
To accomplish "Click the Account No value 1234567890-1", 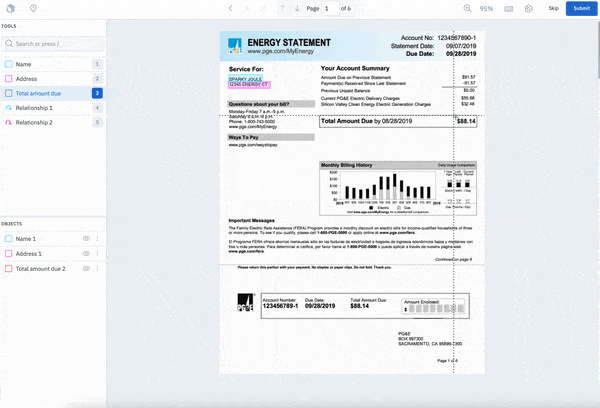I will pos(457,38).
